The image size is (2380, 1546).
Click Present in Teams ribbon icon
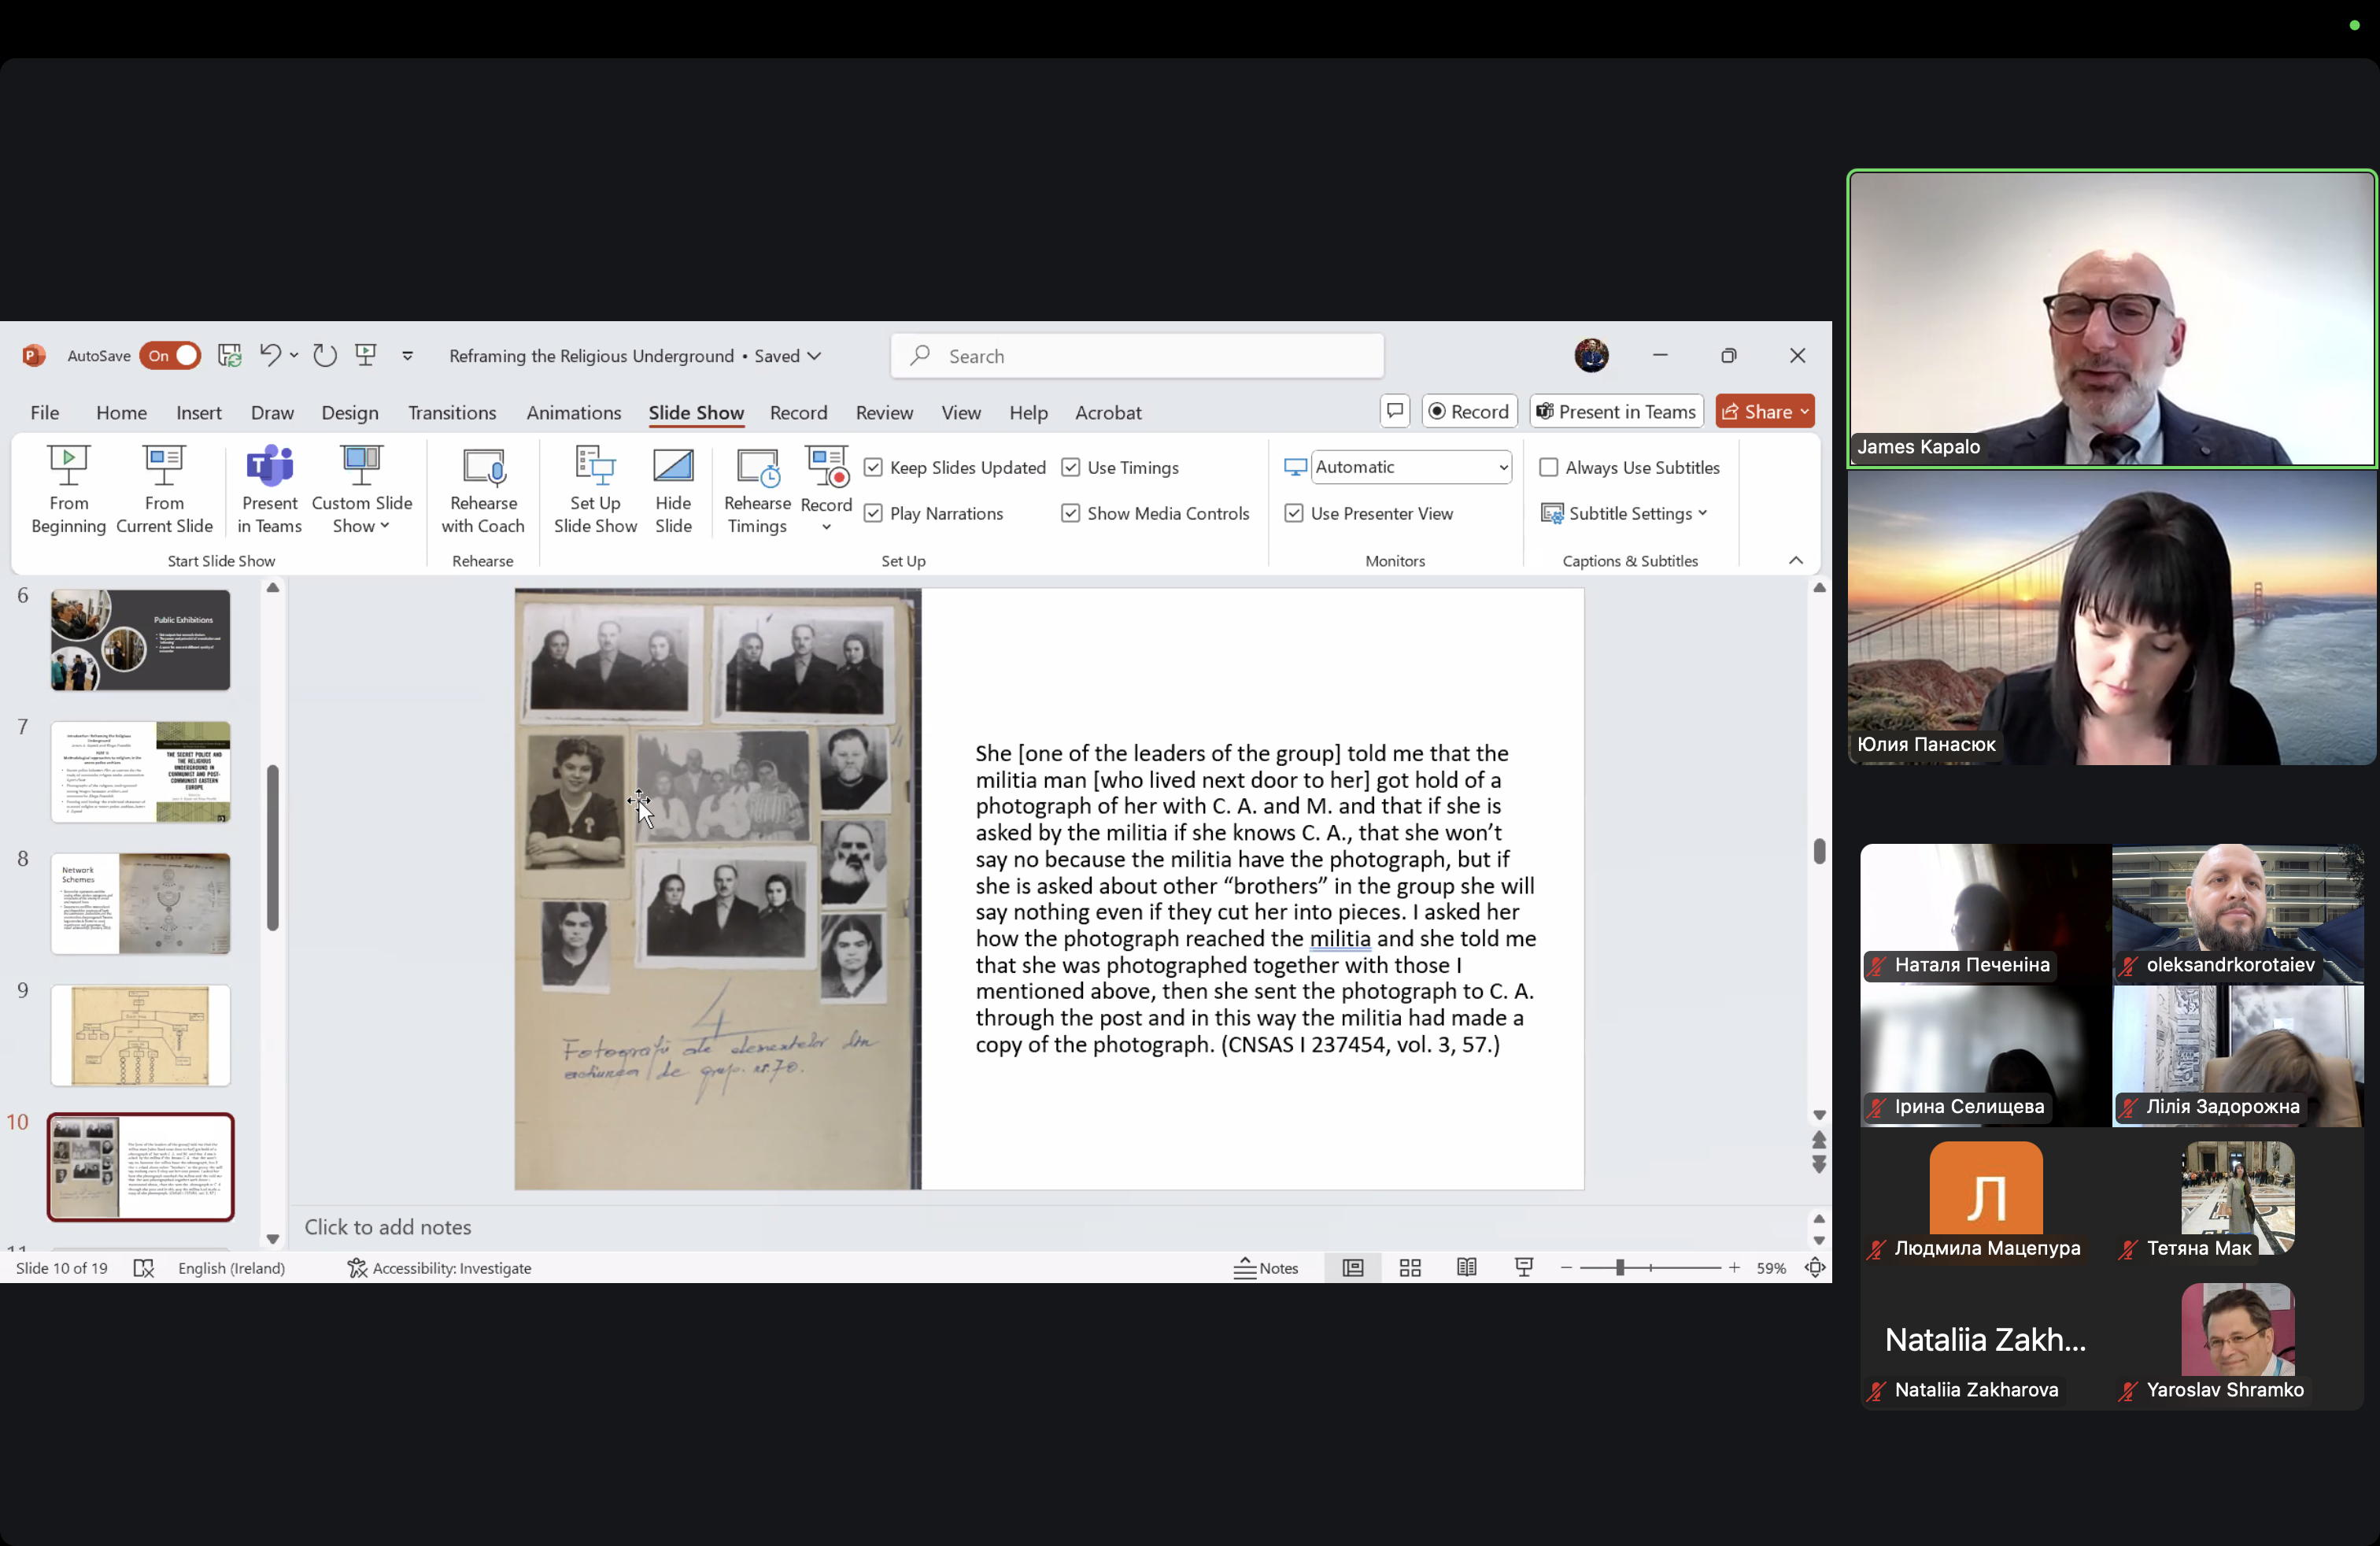click(x=269, y=467)
